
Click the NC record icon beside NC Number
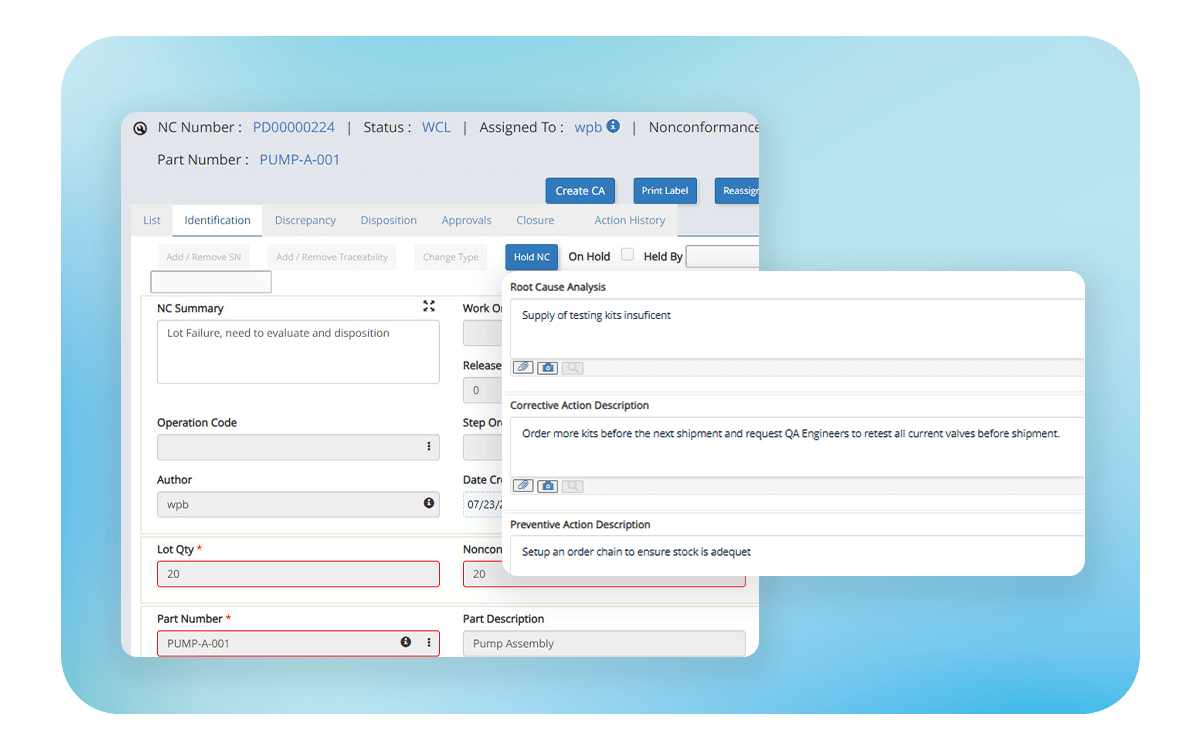(x=140, y=128)
